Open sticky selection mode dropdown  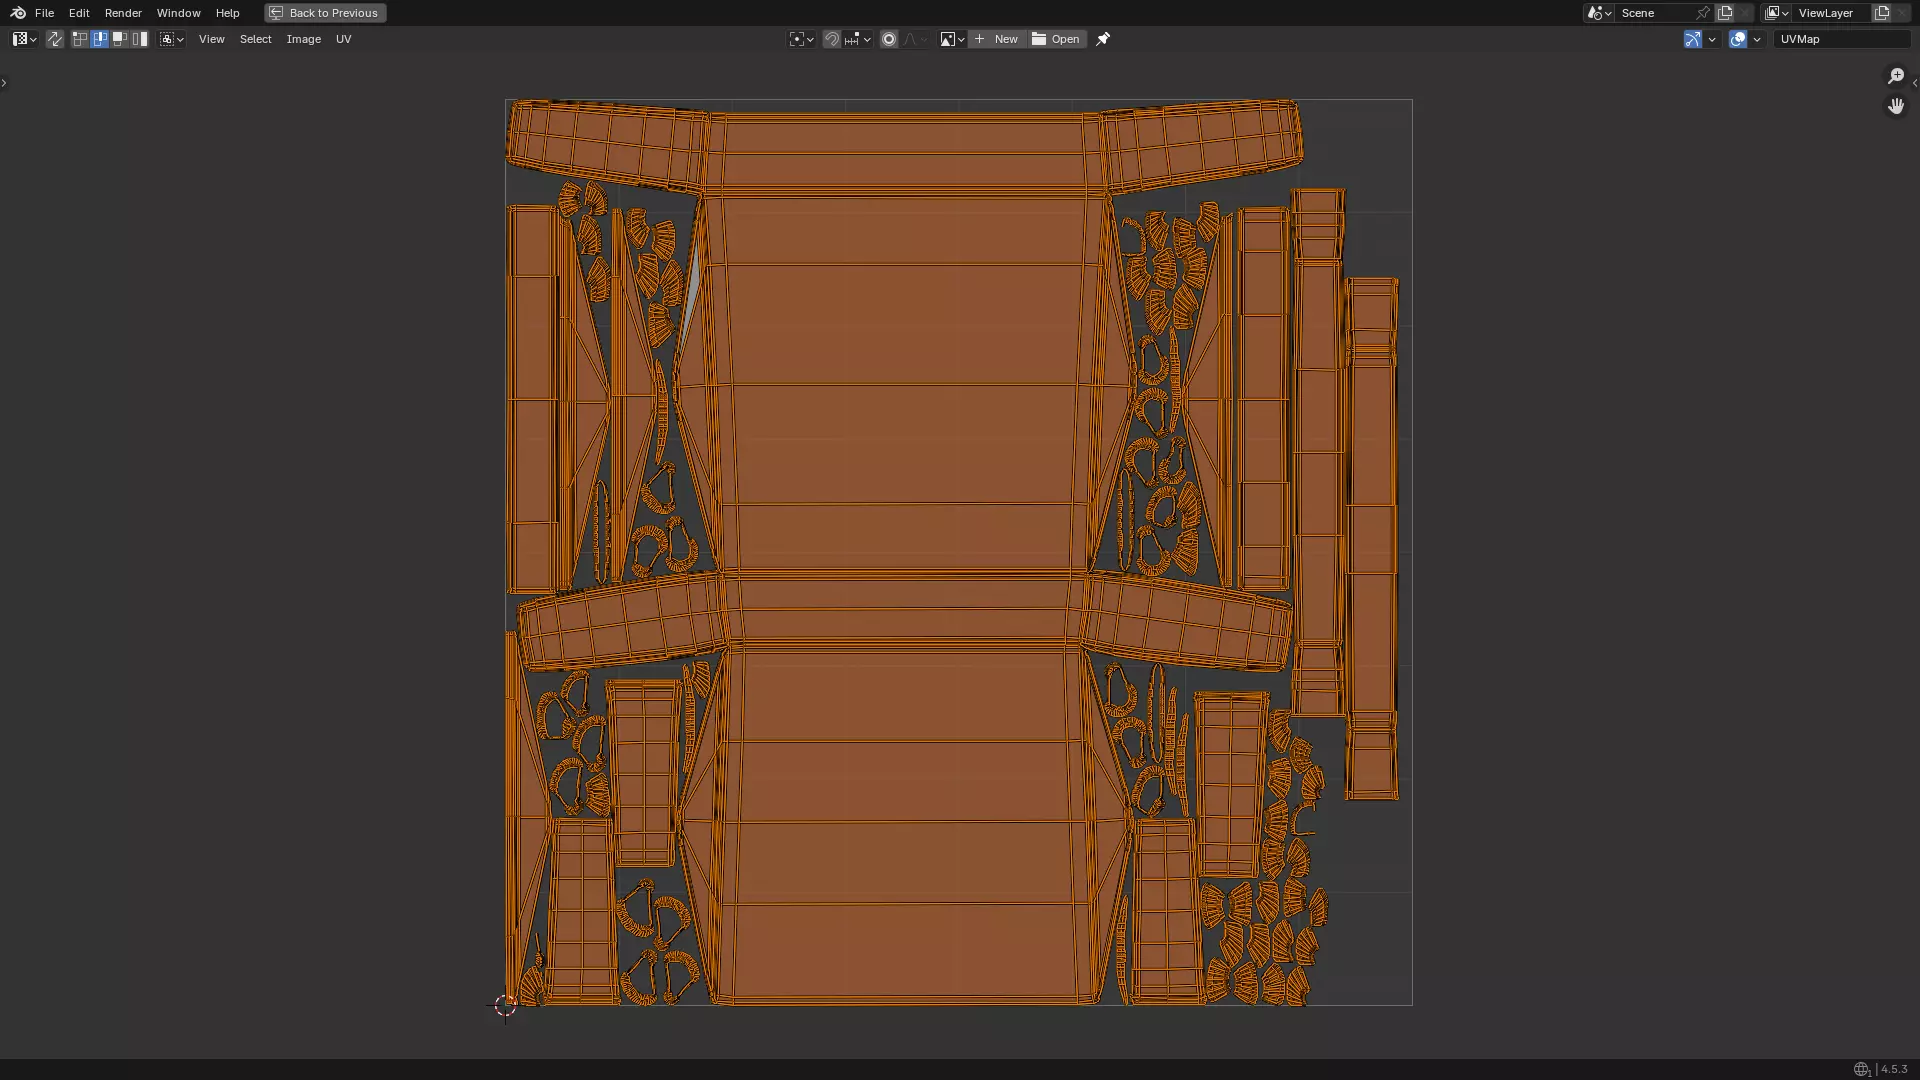pos(172,39)
